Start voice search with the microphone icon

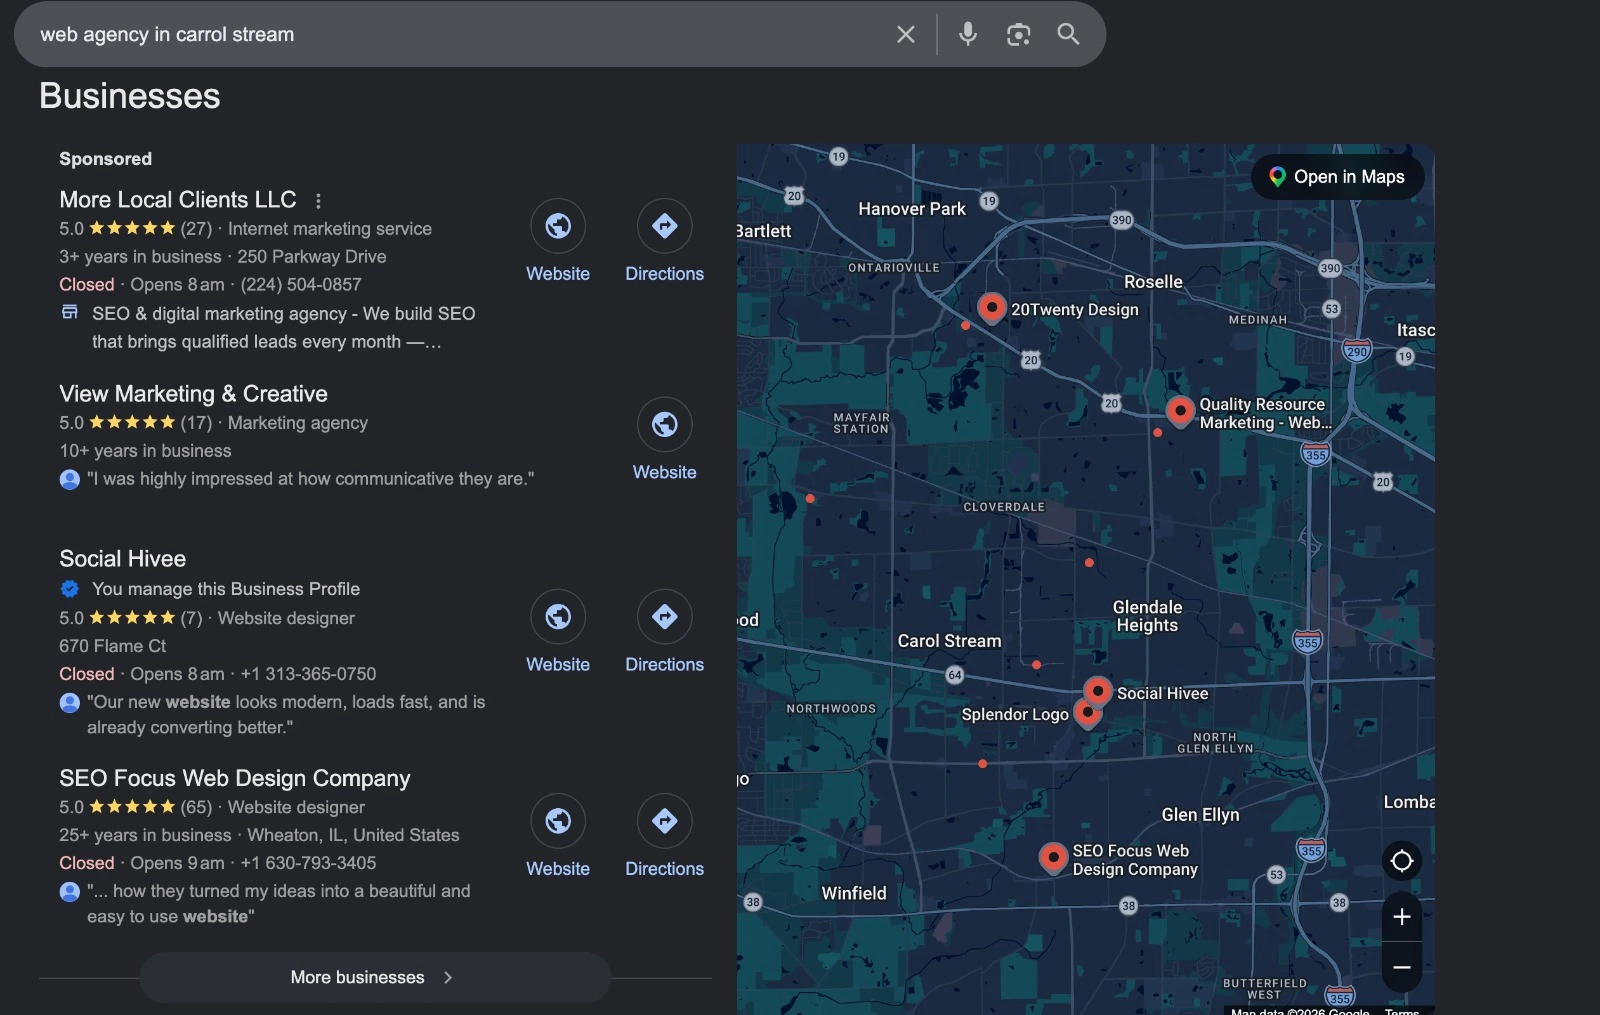[x=967, y=34]
